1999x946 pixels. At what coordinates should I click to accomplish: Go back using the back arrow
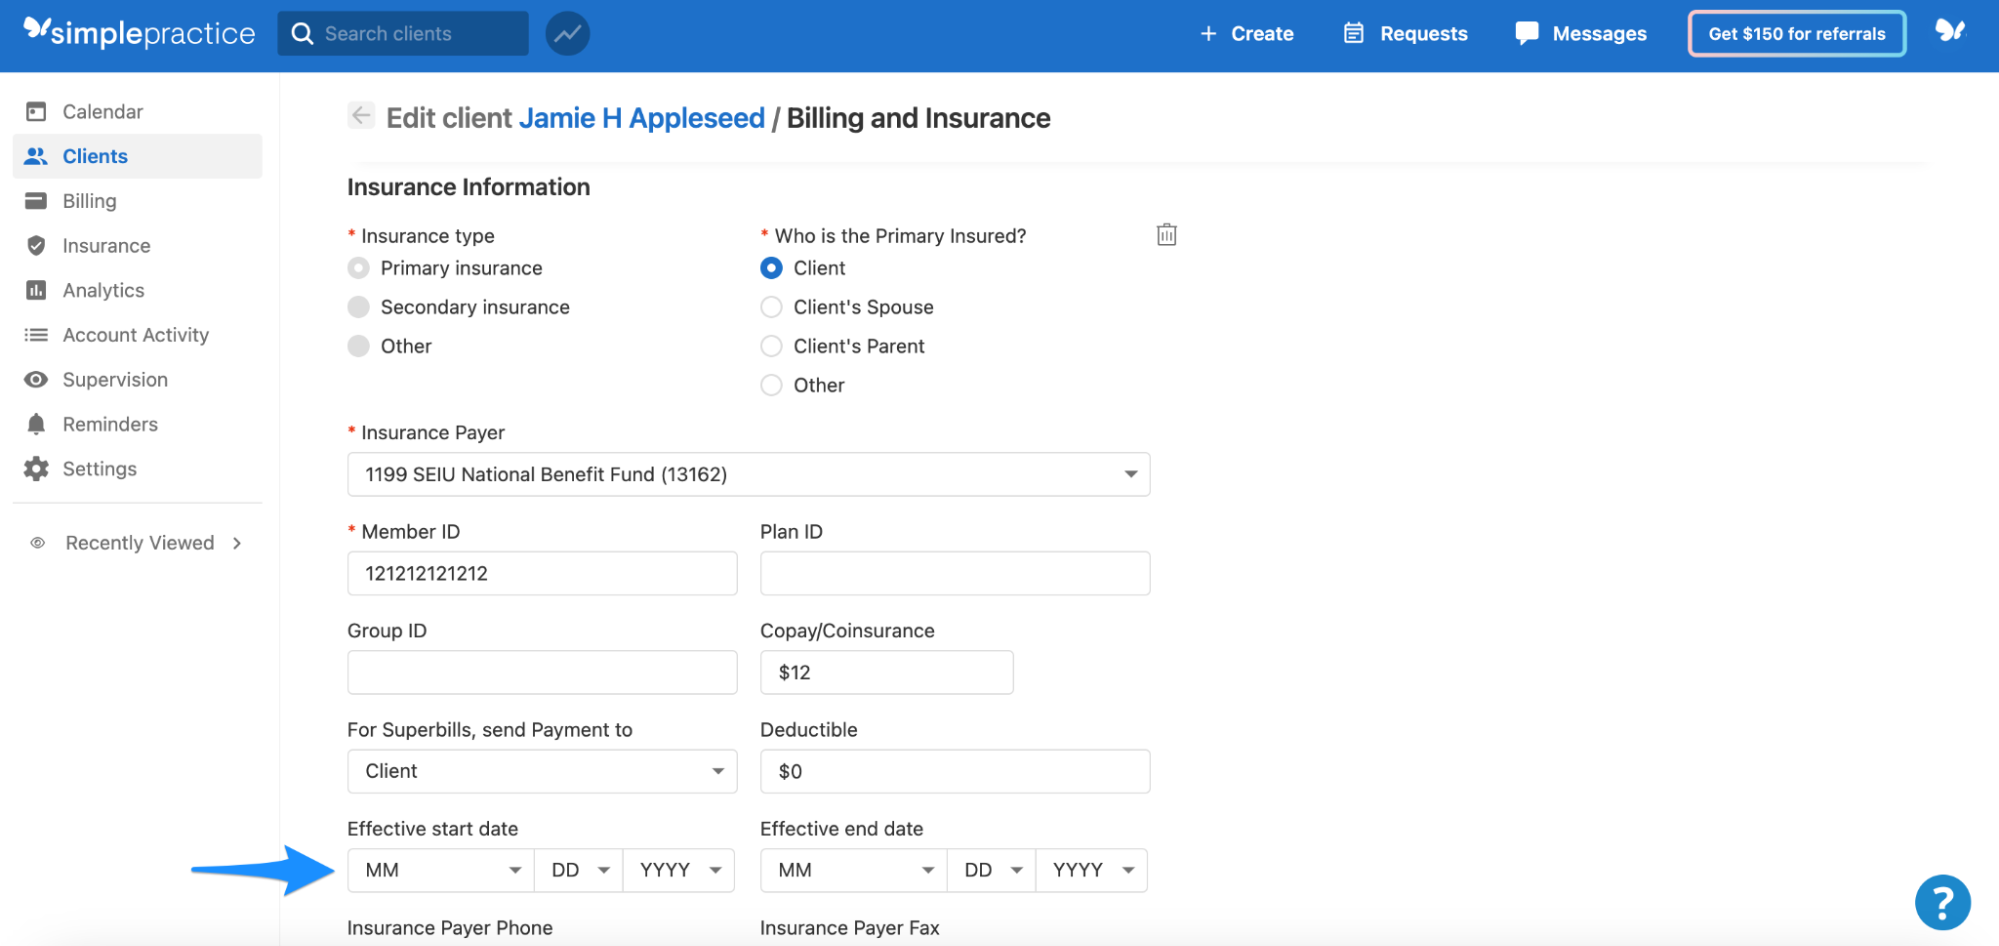point(361,116)
